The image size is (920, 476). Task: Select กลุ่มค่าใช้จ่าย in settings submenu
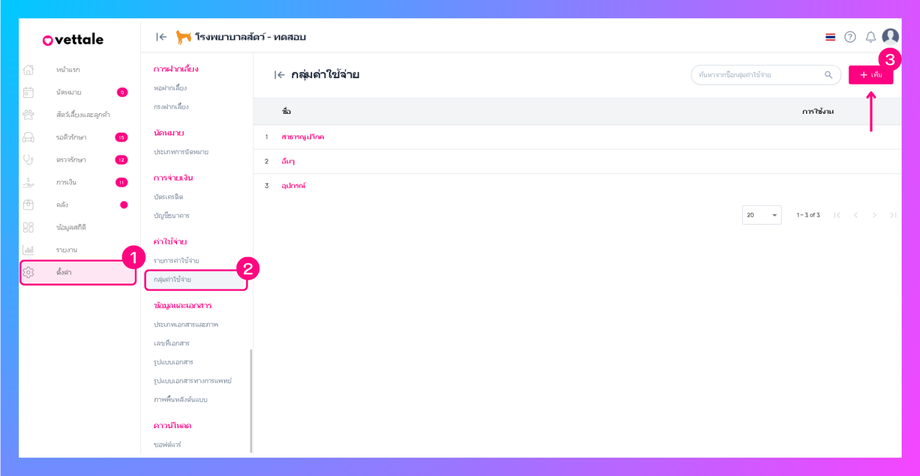point(173,280)
